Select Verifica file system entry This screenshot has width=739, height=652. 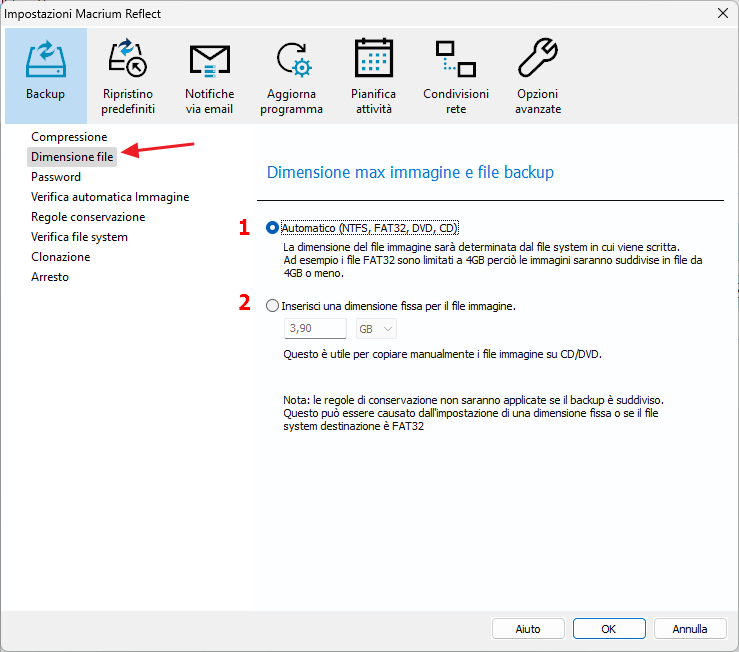pos(79,237)
